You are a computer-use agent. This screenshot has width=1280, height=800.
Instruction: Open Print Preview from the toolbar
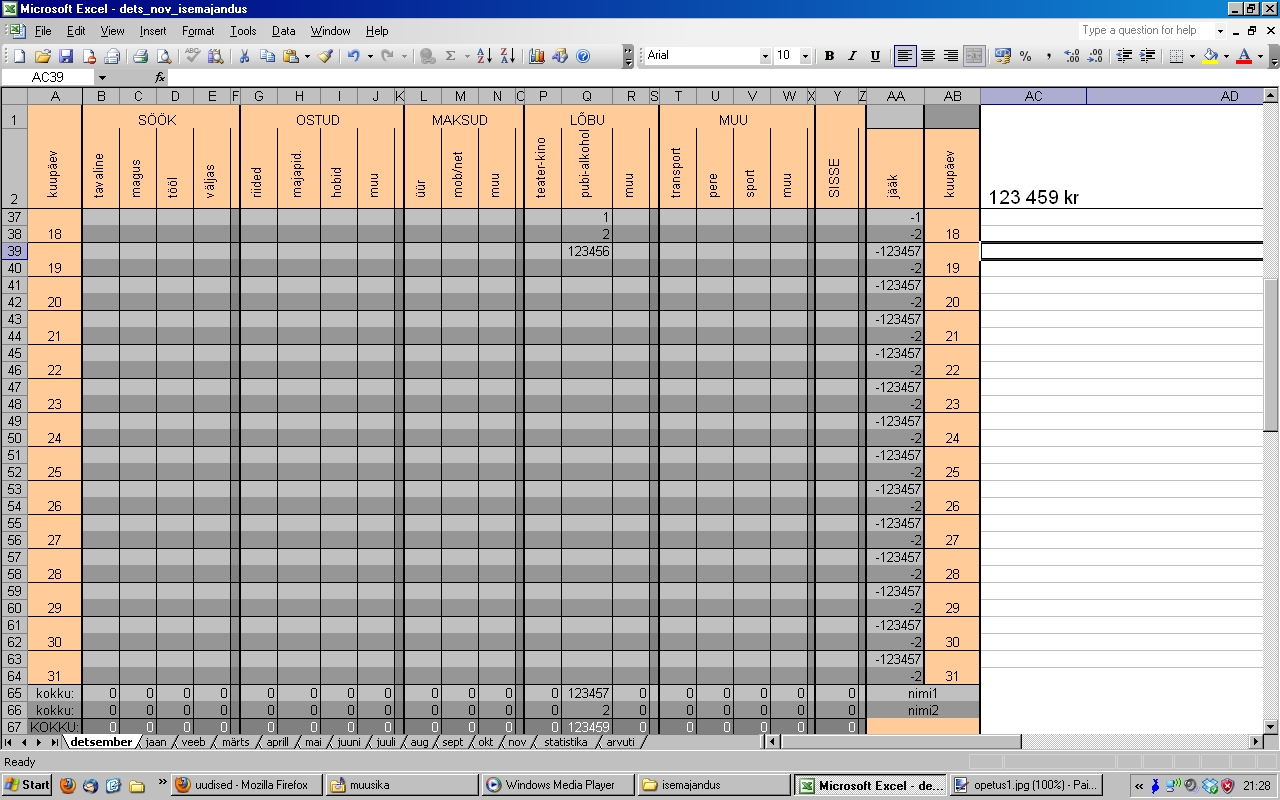163,56
